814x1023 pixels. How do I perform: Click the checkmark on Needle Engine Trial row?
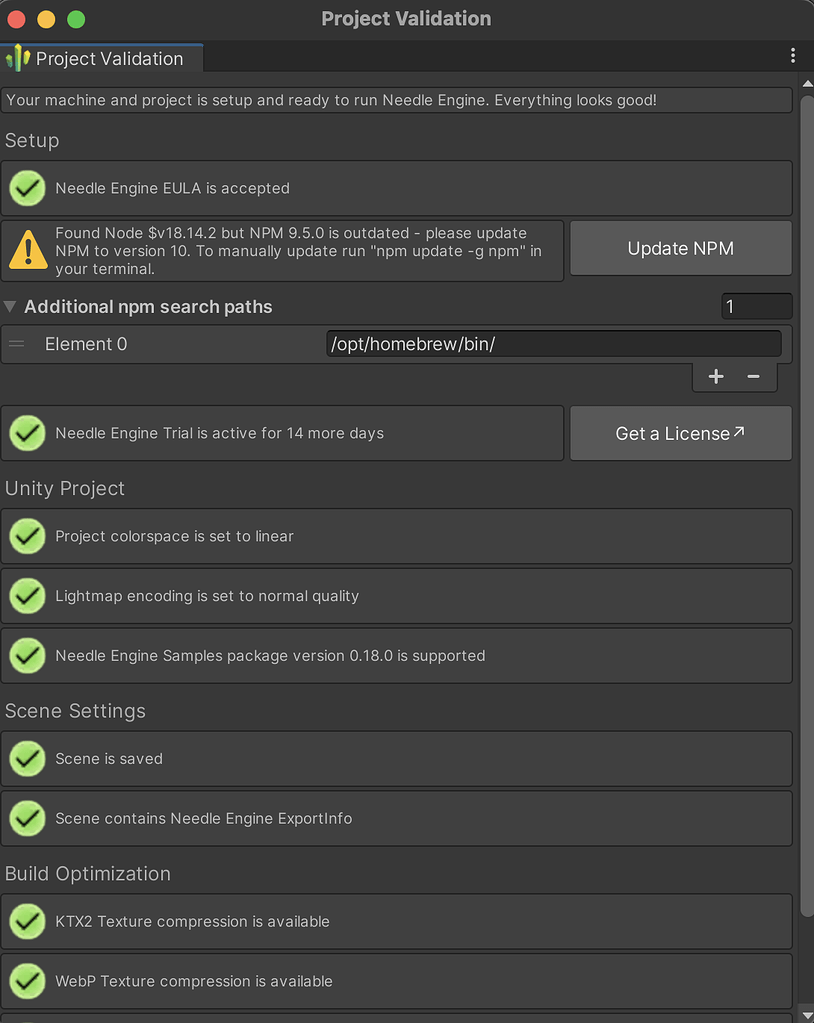(x=27, y=433)
